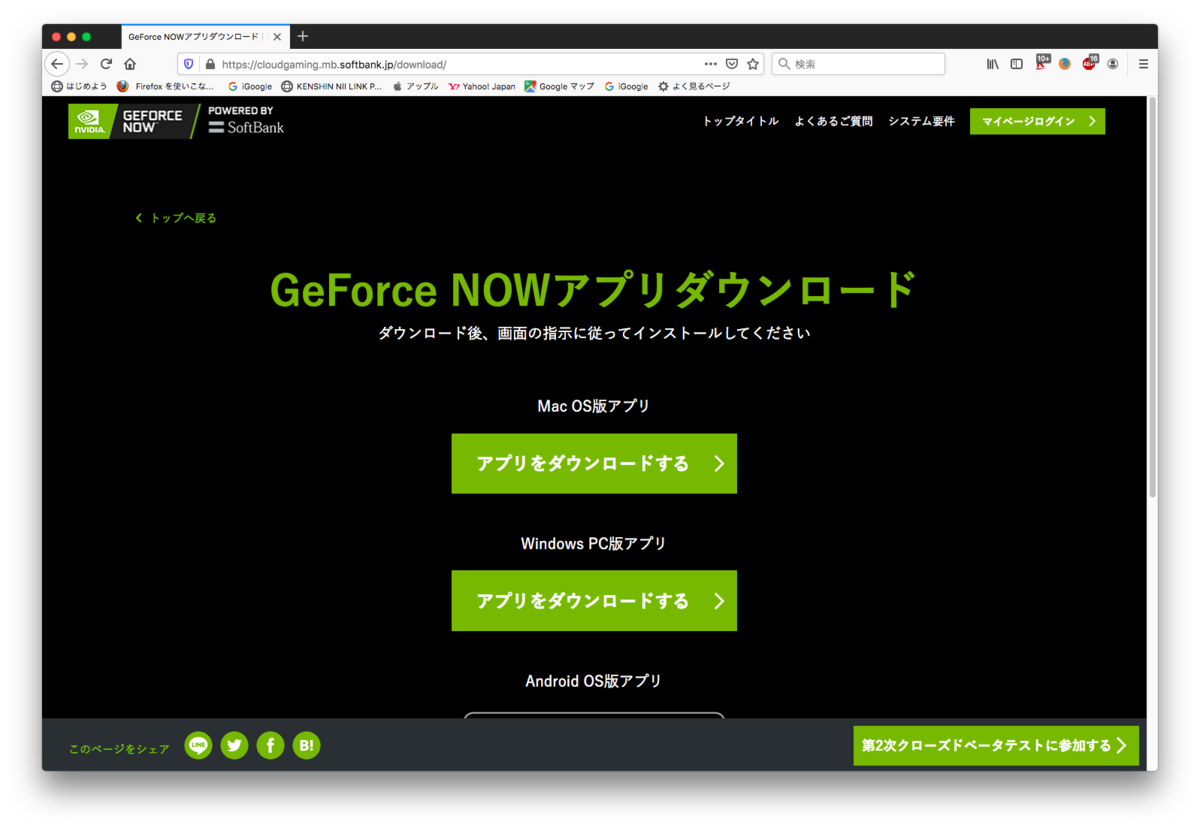Open the Library bookshelf icon
Screen dimensions: 1200x831
(x=992, y=64)
